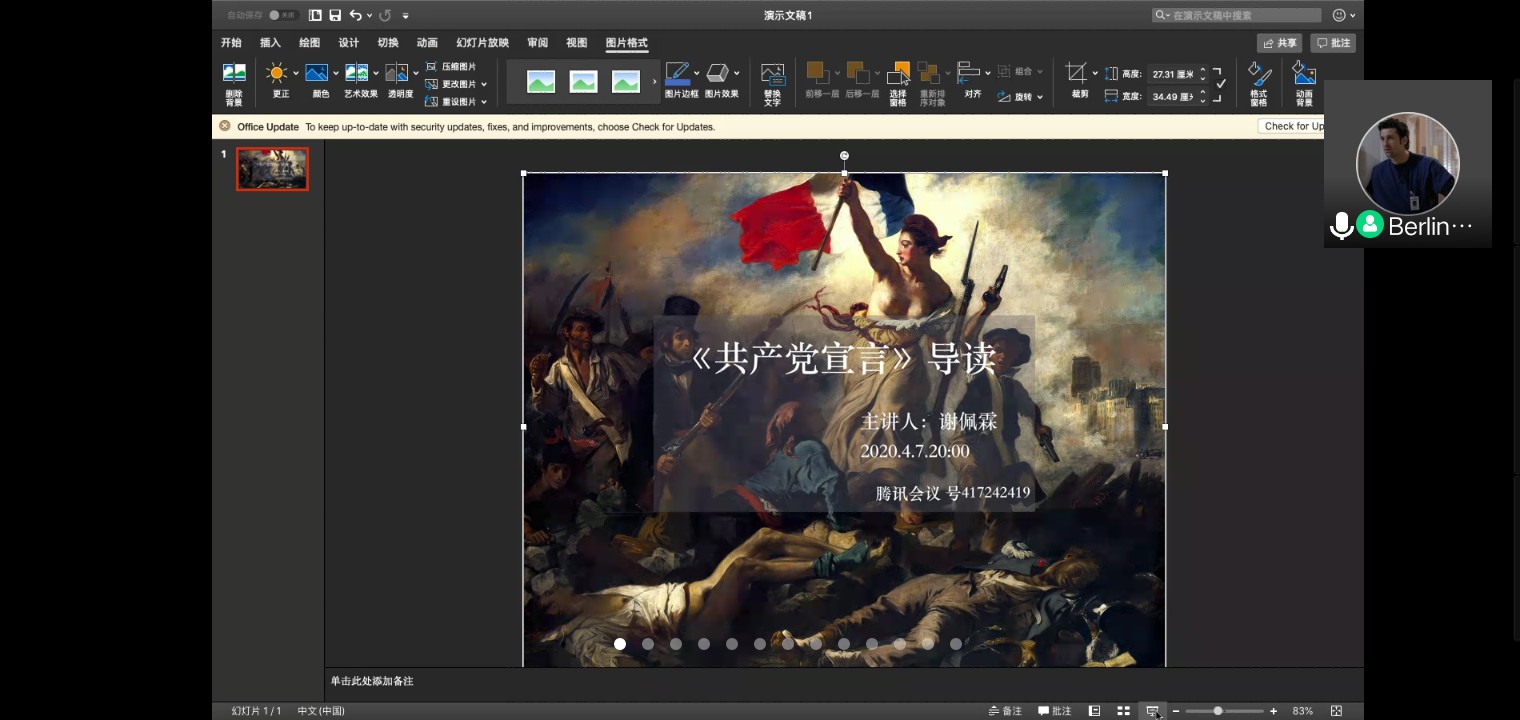Open the Format Pane (格式窗格)
Screen dimensions: 1520x720
coord(1259,74)
